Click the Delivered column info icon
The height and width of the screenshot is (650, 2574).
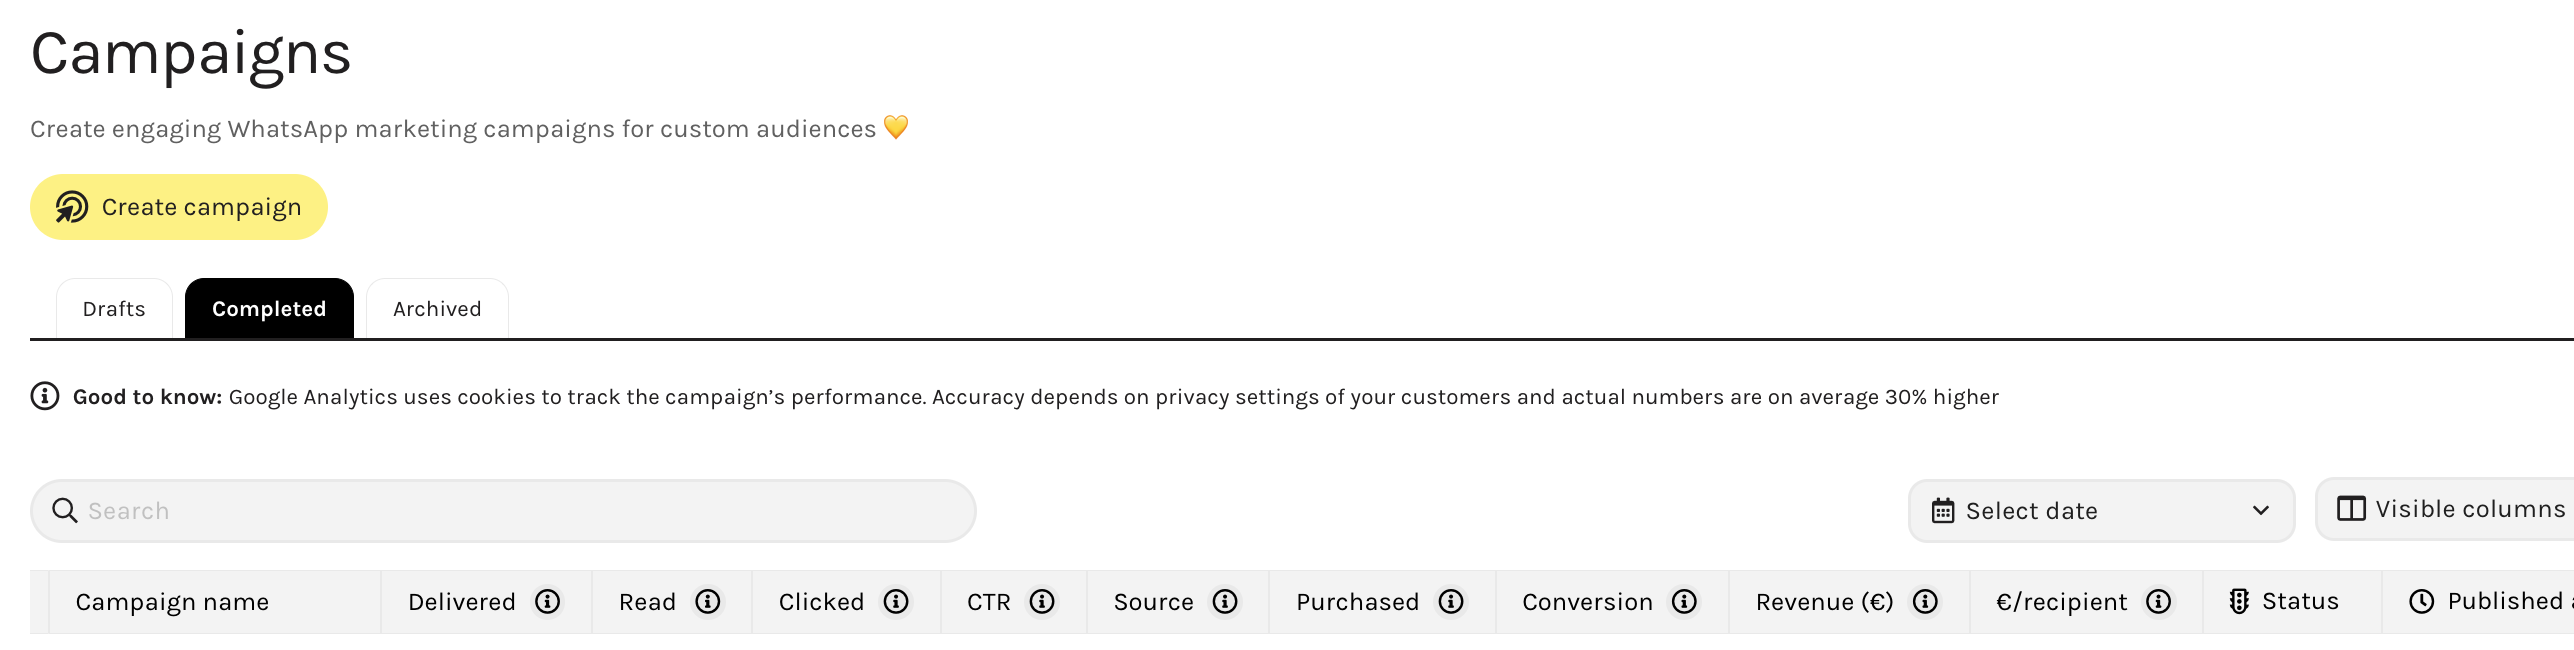tap(547, 602)
